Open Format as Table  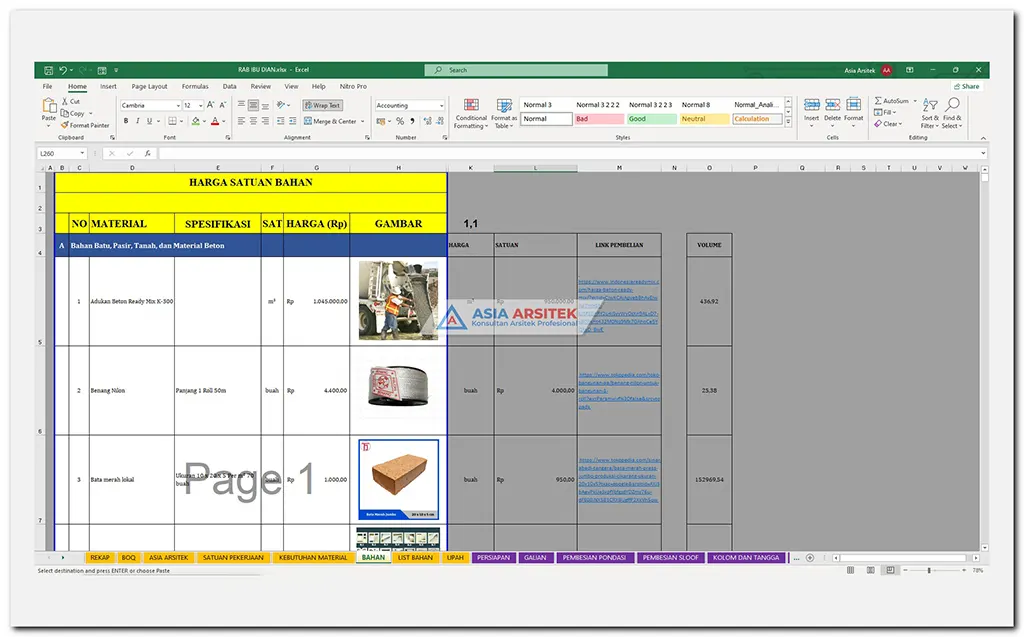coord(504,114)
